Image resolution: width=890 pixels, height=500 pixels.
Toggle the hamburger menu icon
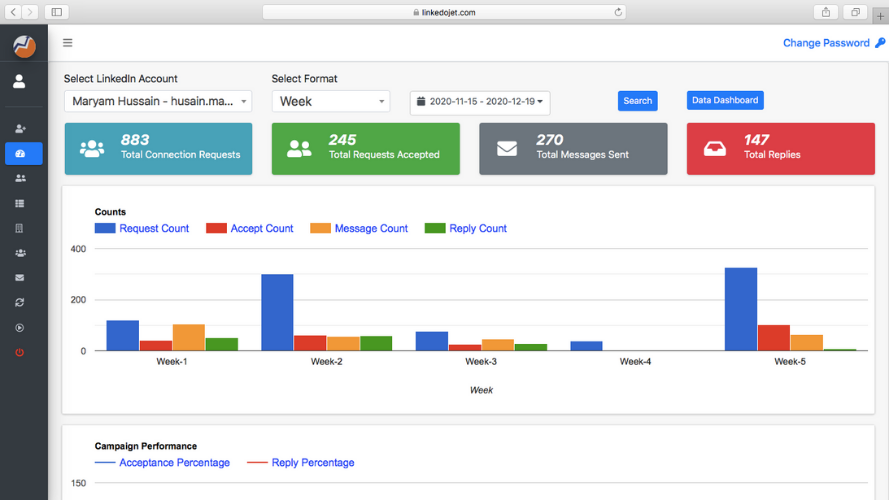point(68,43)
